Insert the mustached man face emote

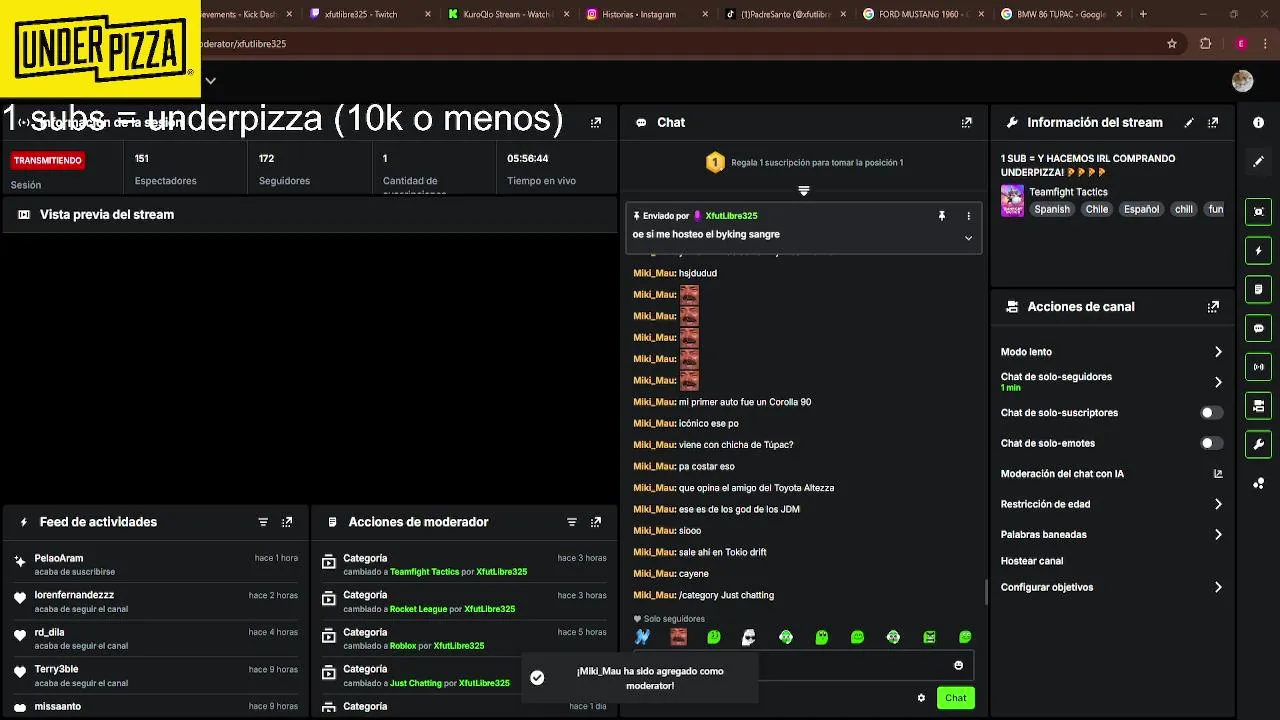coord(678,637)
